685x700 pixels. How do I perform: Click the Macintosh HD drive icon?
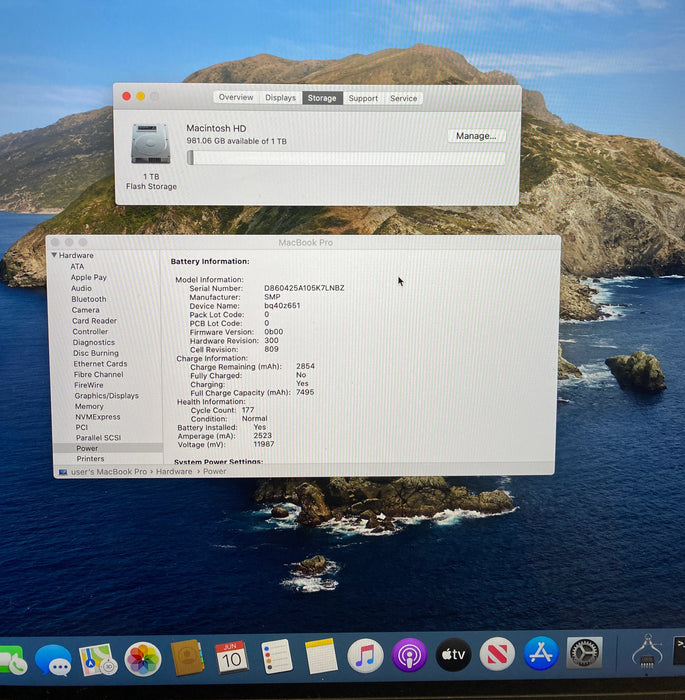[x=150, y=144]
